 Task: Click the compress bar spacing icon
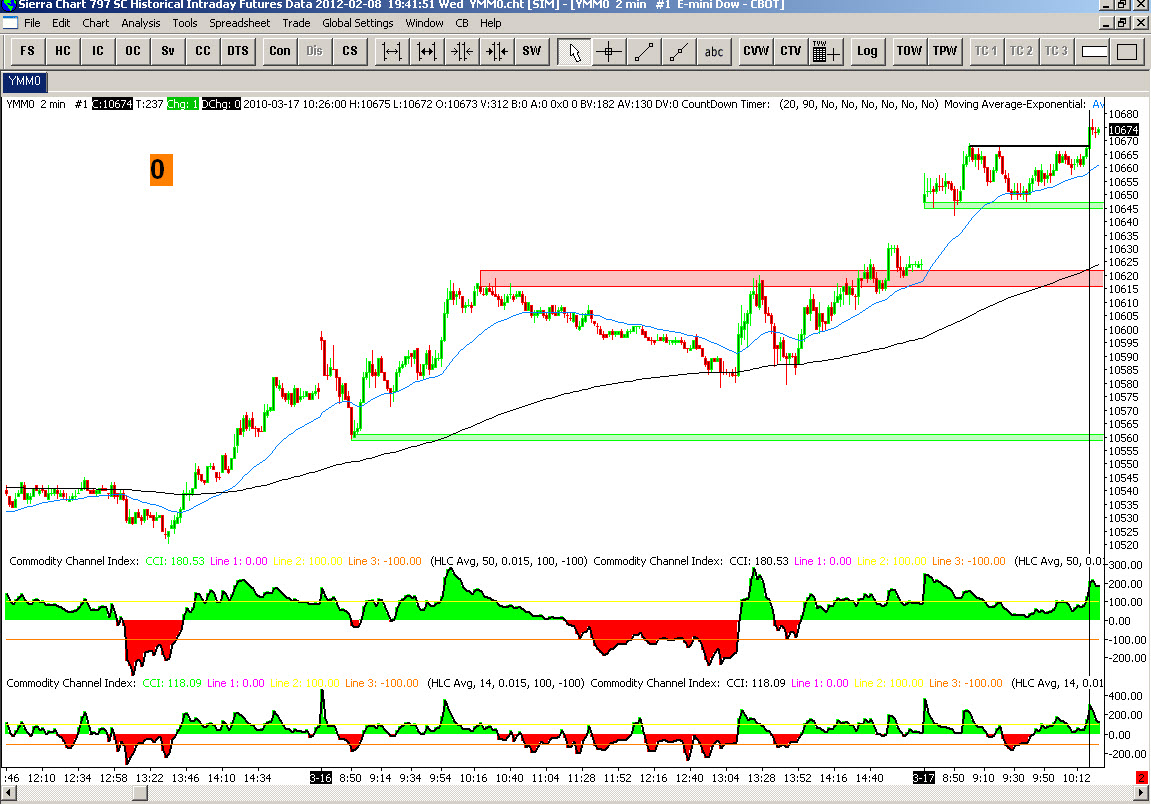pyautogui.click(x=462, y=51)
